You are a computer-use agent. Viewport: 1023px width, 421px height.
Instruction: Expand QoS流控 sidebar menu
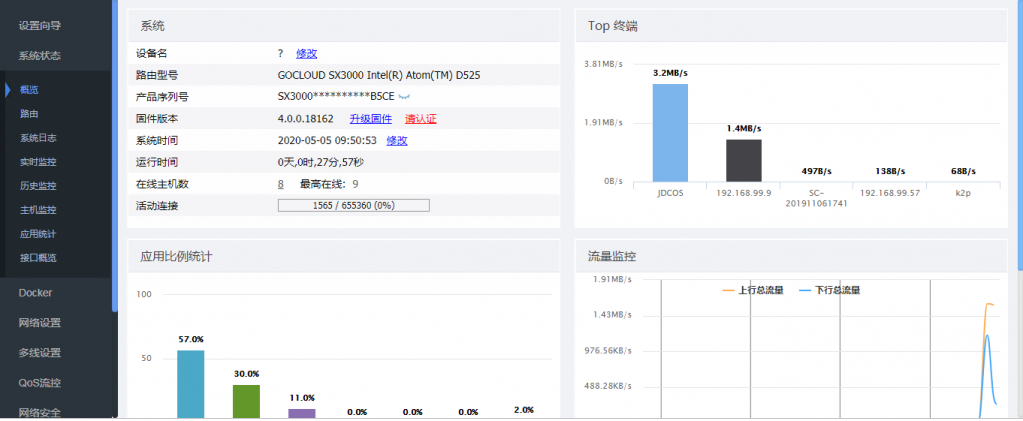click(x=40, y=383)
